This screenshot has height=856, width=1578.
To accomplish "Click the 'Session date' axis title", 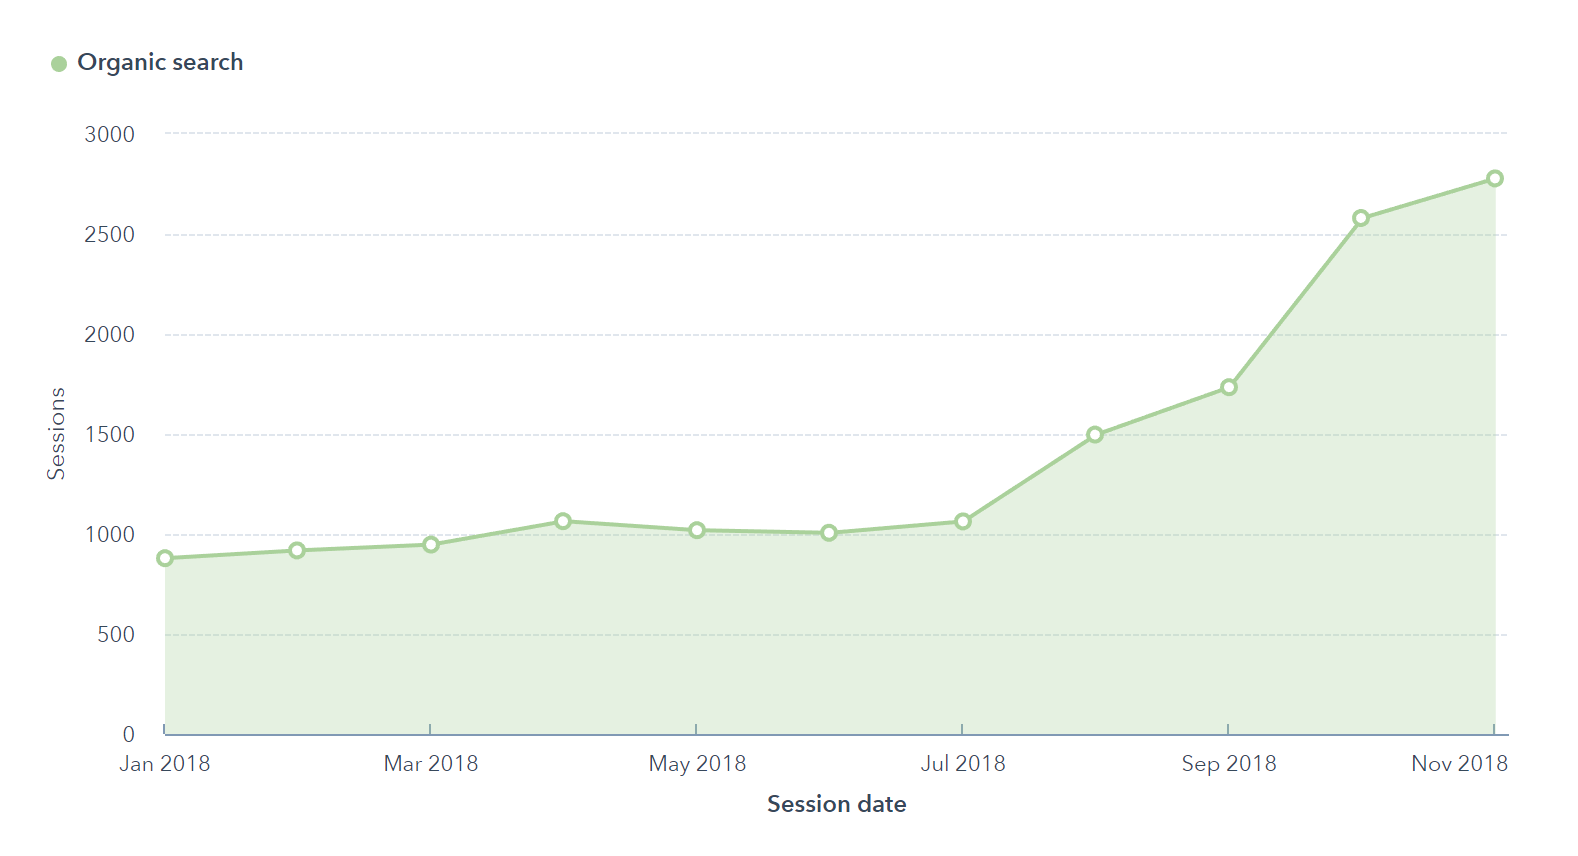I will click(837, 804).
